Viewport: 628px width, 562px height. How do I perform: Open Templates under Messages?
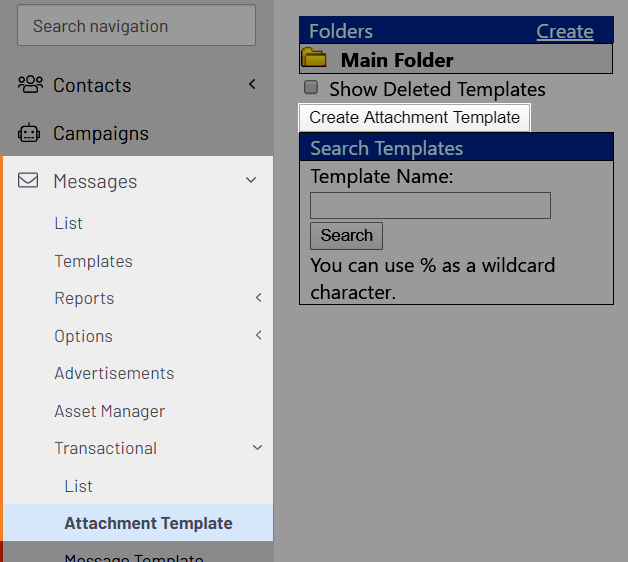coord(93,261)
